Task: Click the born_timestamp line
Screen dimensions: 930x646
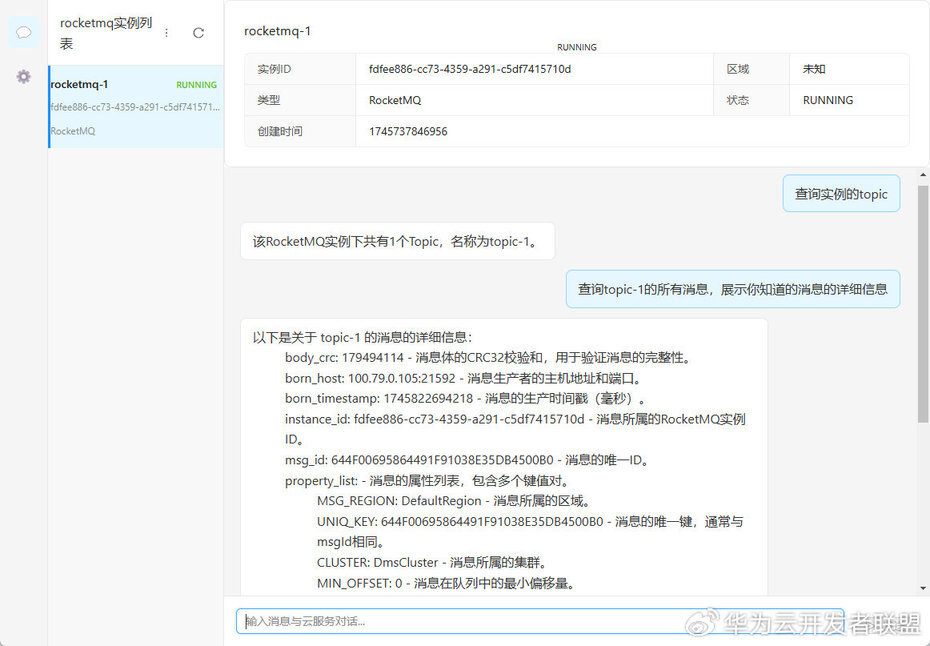Action: click(466, 399)
